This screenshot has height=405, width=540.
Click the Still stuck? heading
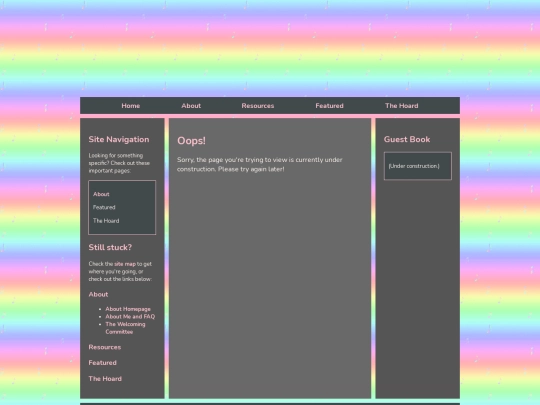[110, 247]
